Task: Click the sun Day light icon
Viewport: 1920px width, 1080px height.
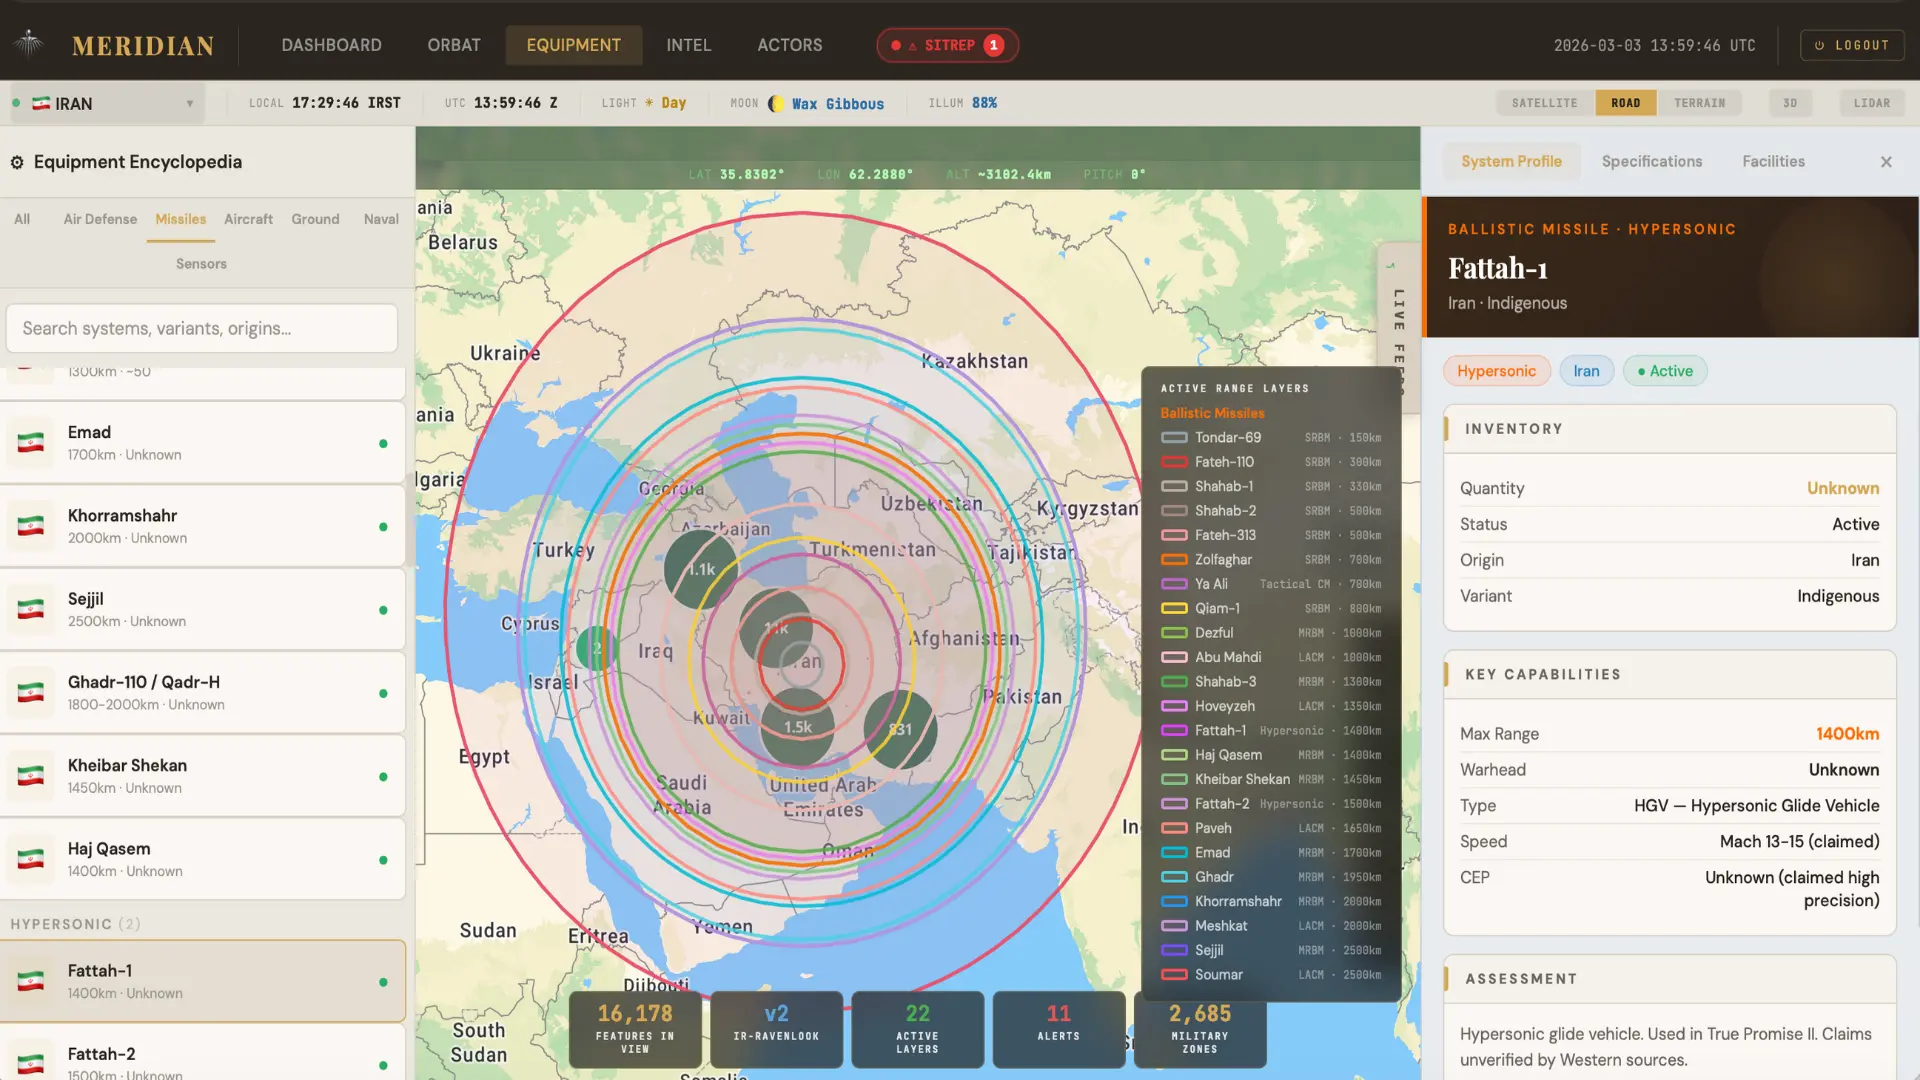Action: point(649,103)
